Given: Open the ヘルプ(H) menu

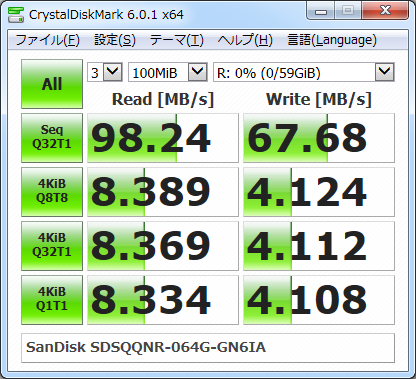Looking at the screenshot, I should click(x=245, y=40).
